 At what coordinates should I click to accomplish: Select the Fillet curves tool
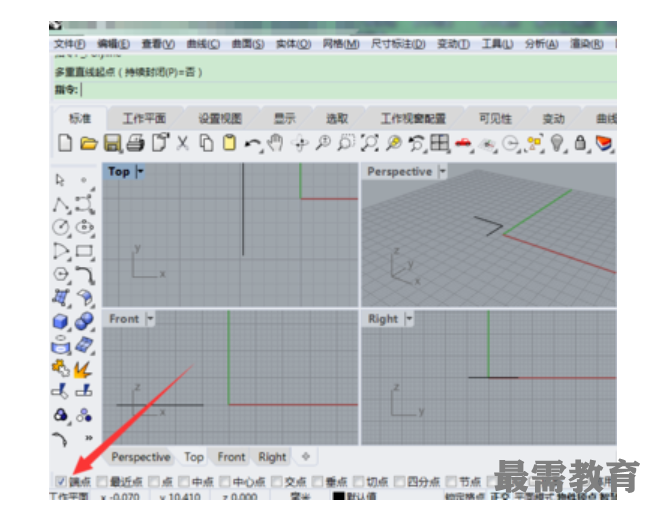(85, 275)
